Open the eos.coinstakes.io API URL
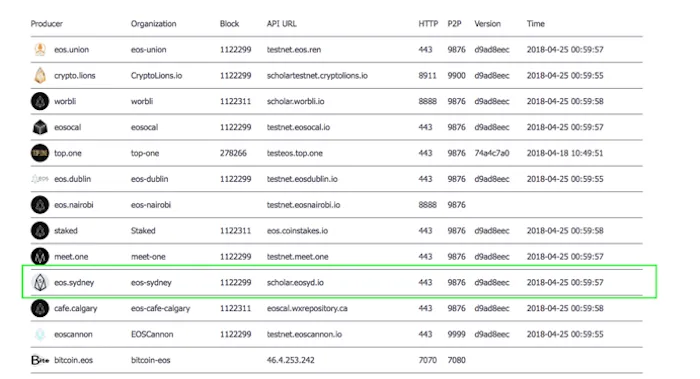The image size is (700, 379). click(297, 231)
